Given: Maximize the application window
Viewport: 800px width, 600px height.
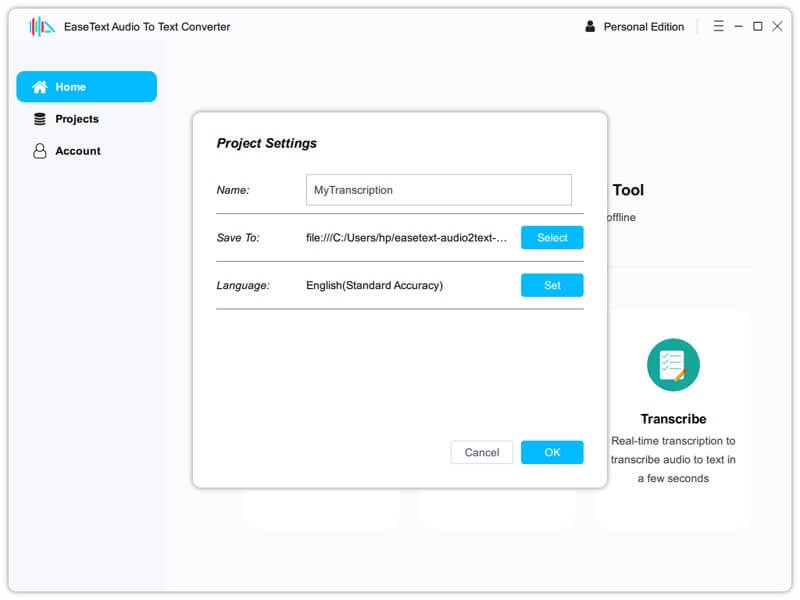Looking at the screenshot, I should (757, 27).
